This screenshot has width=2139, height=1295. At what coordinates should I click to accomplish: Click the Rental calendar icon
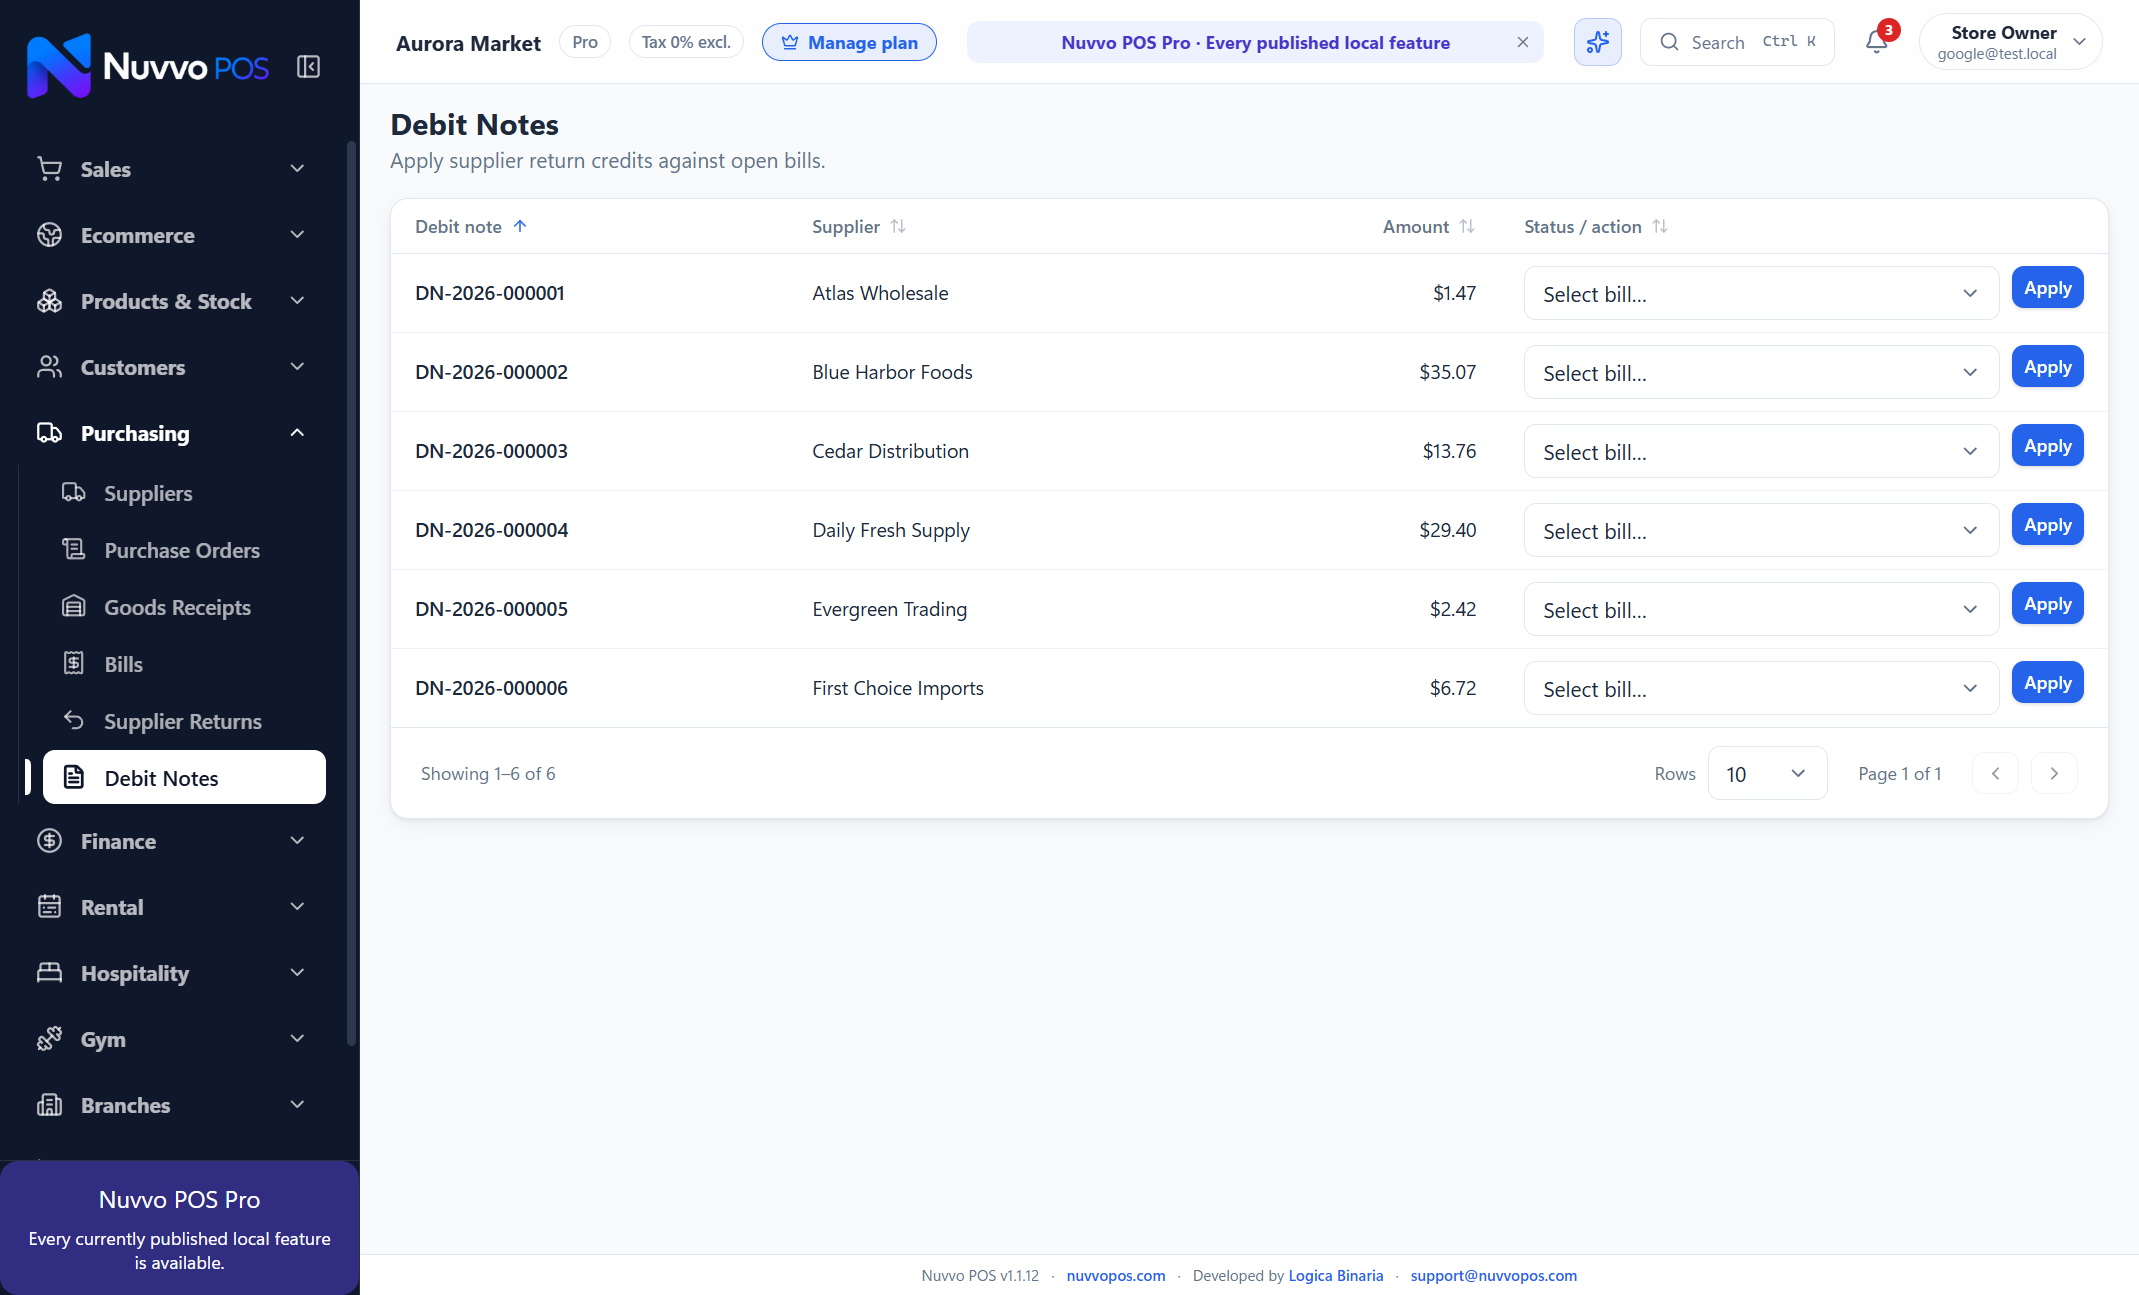[49, 907]
